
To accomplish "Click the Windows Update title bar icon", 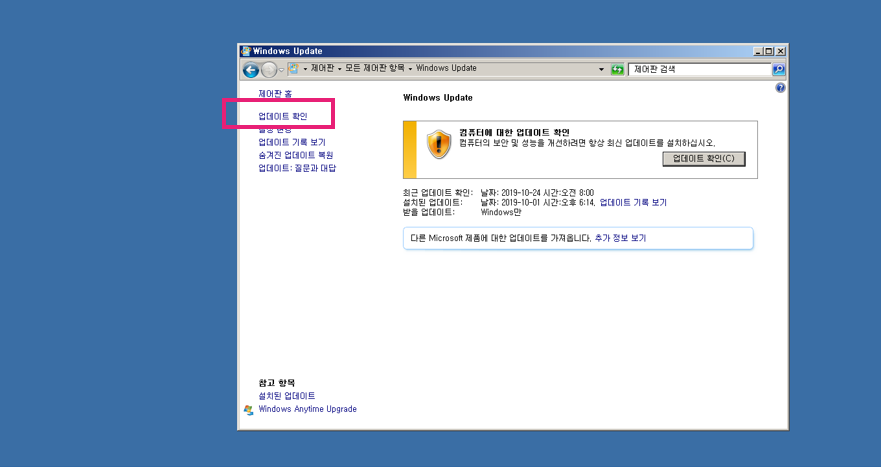I will coord(246,51).
